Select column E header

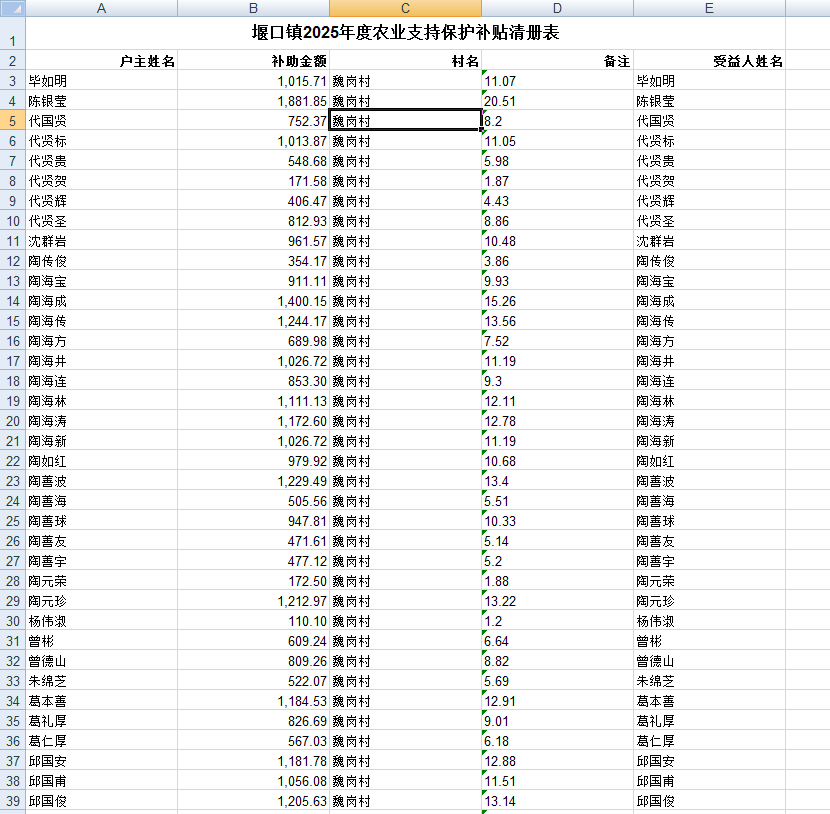tap(709, 8)
